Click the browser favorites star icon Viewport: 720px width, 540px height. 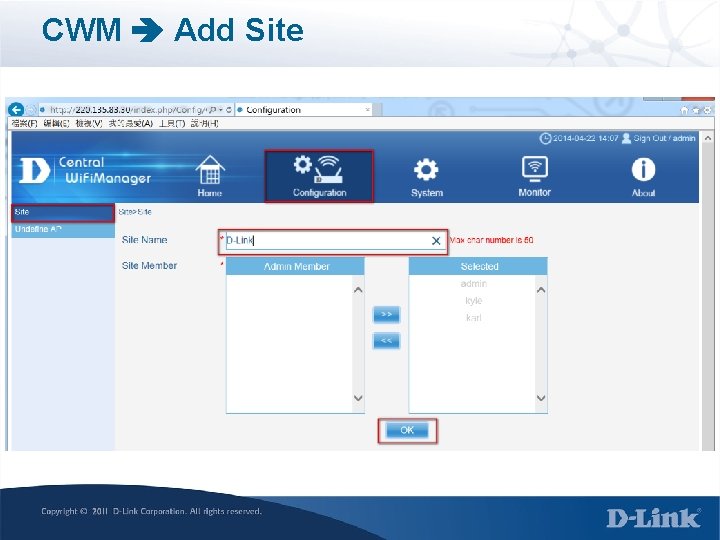(696, 110)
